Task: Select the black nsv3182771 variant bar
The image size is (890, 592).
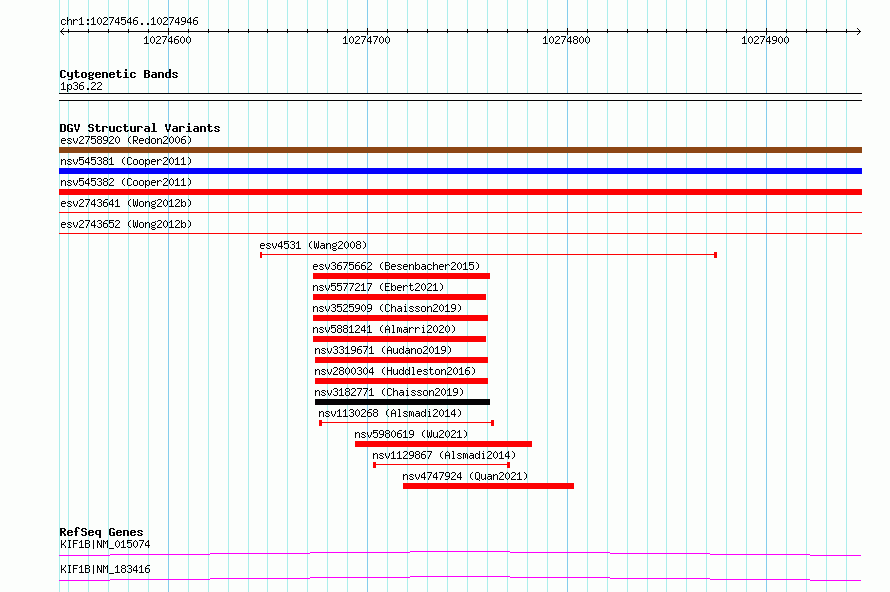Action: pyautogui.click(x=402, y=402)
